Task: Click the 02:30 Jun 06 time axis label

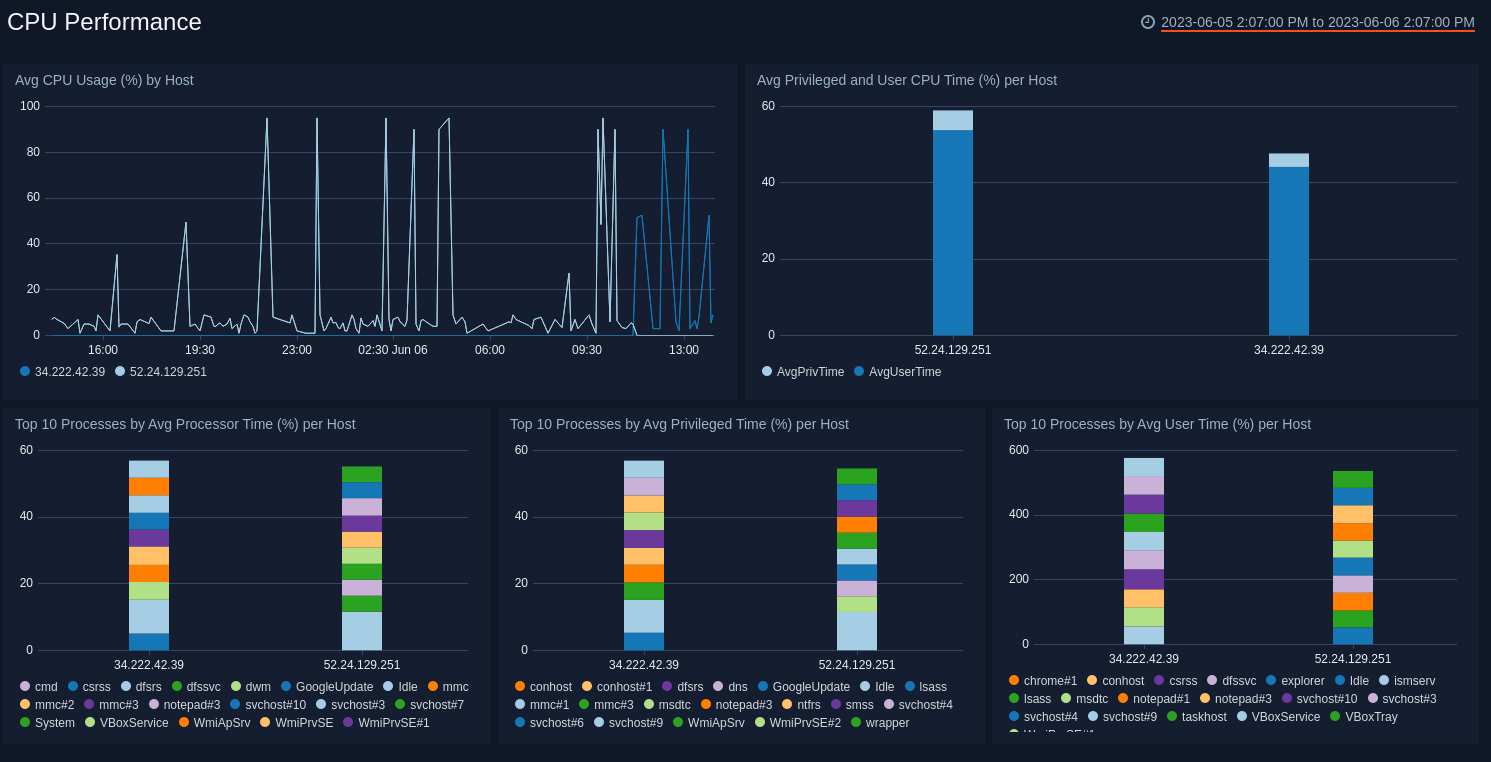Action: (393, 350)
